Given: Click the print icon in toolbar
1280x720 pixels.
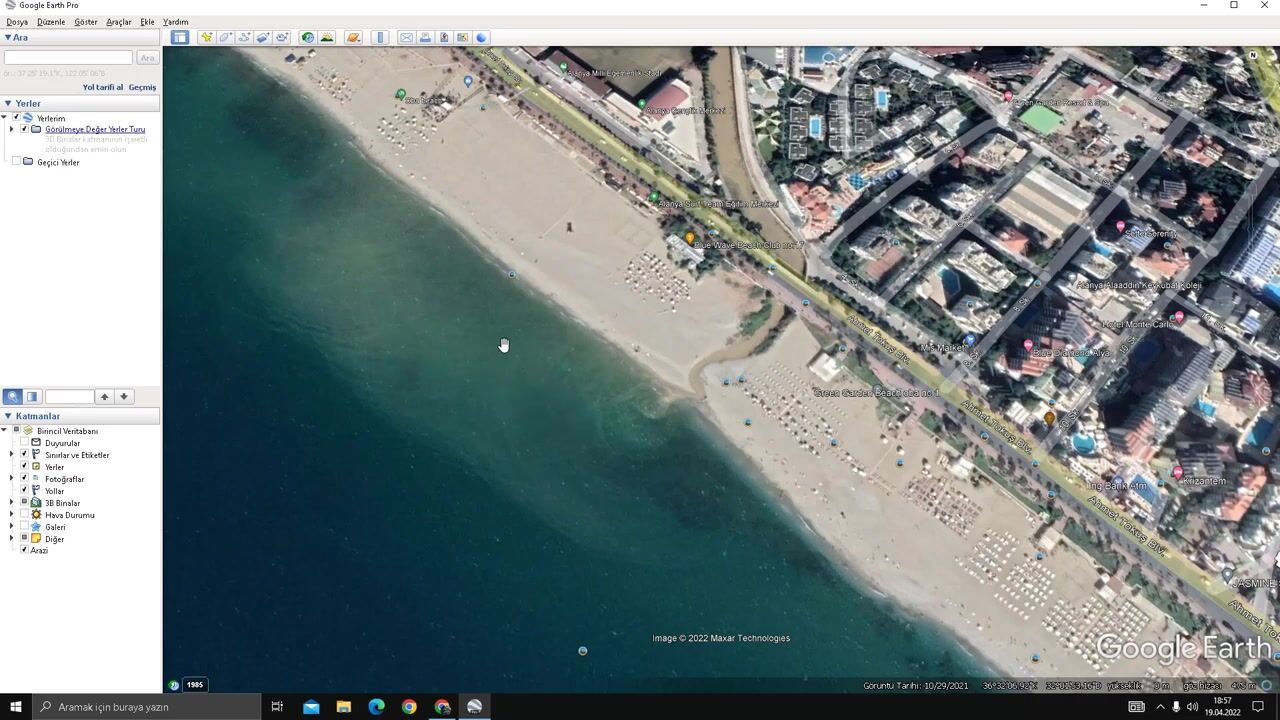Looking at the screenshot, I should (x=425, y=37).
